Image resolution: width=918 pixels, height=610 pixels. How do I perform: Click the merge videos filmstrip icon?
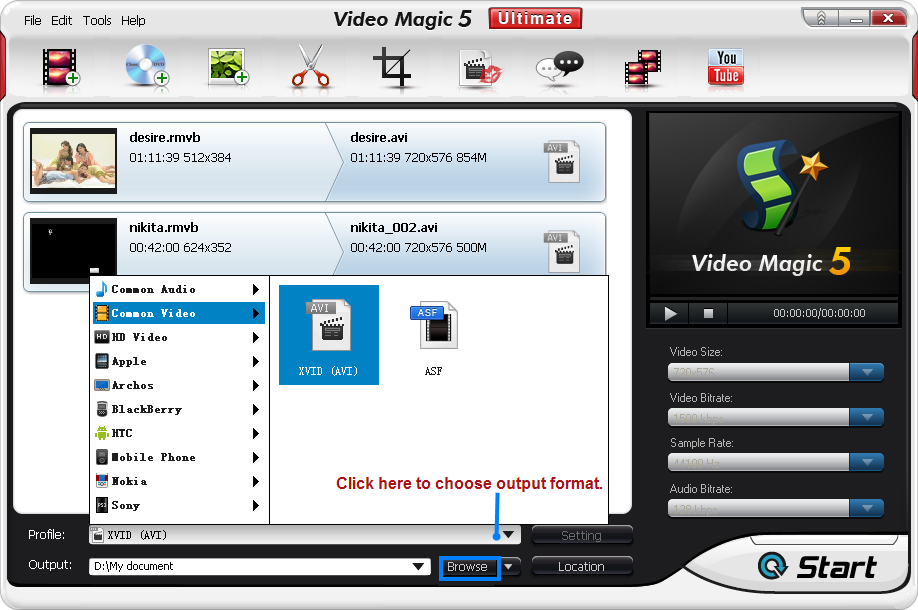(x=642, y=68)
